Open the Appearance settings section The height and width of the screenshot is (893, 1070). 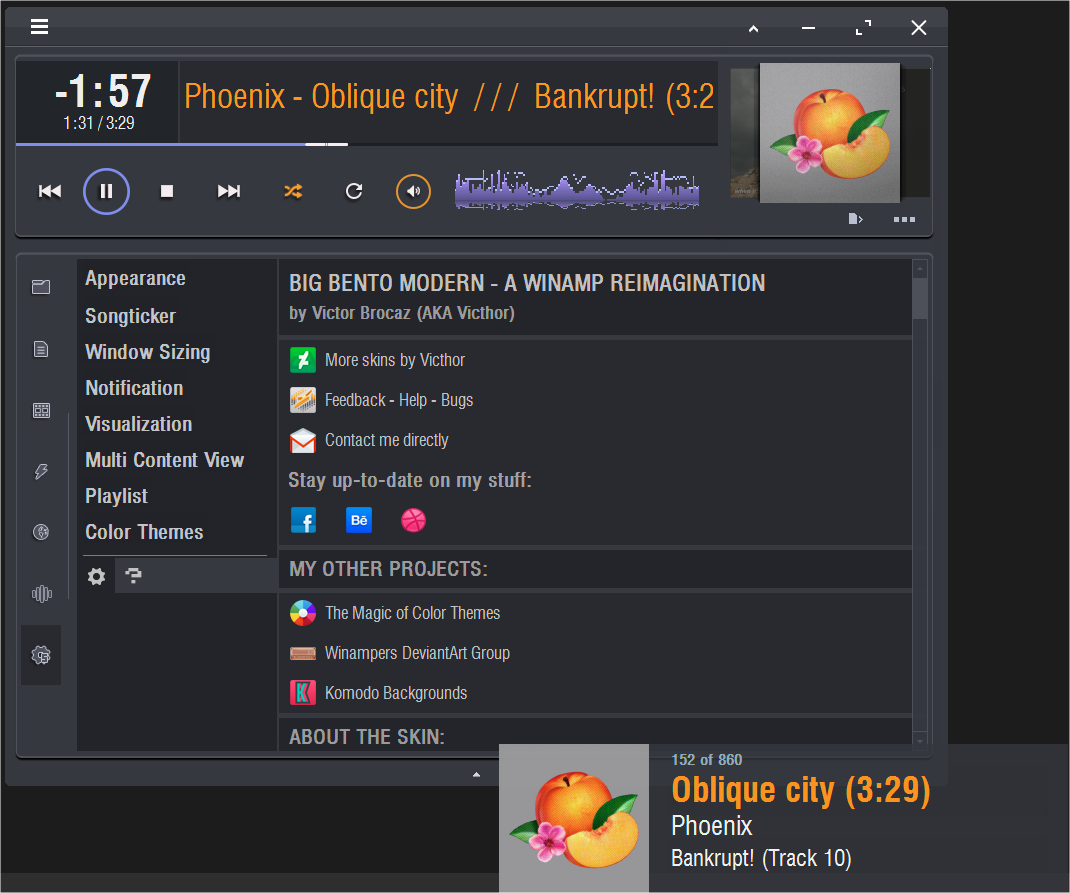point(135,278)
